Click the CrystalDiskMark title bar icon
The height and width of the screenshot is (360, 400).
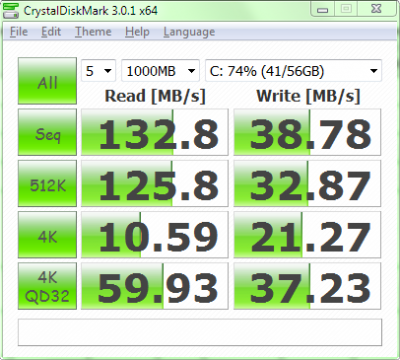click(x=10, y=11)
